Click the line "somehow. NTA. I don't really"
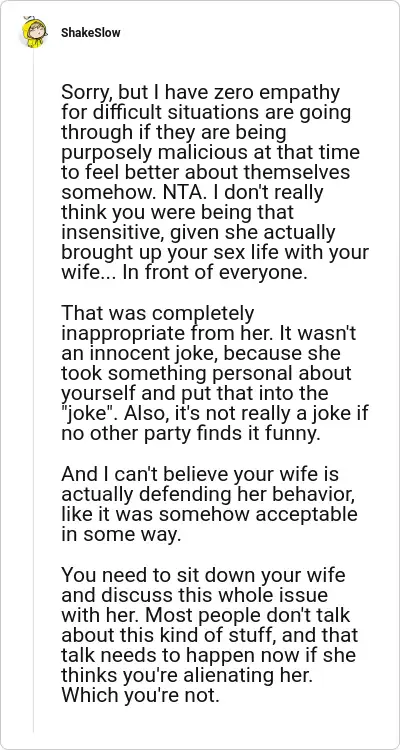Image resolution: width=400 pixels, height=750 pixels. coord(192,192)
